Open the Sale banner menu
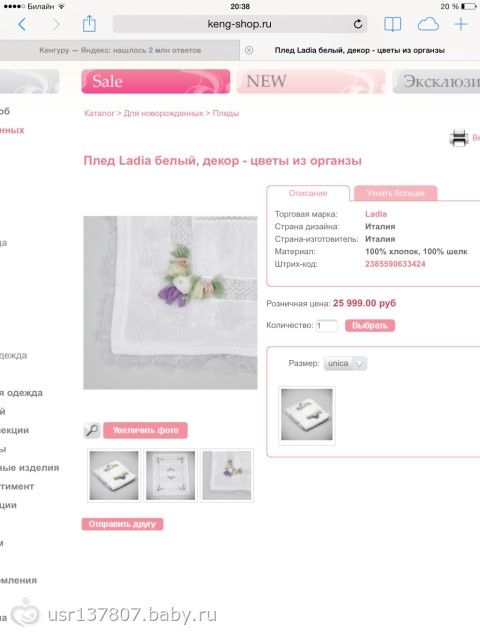The height and width of the screenshot is (639, 480). click(x=156, y=82)
